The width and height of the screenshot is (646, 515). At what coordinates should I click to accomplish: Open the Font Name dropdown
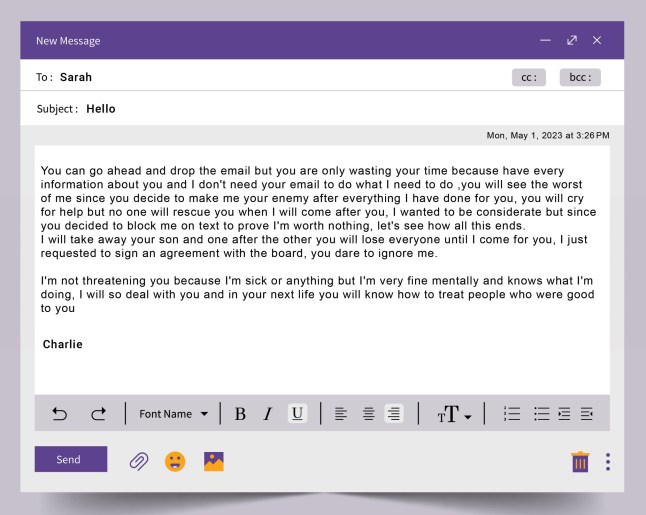173,414
